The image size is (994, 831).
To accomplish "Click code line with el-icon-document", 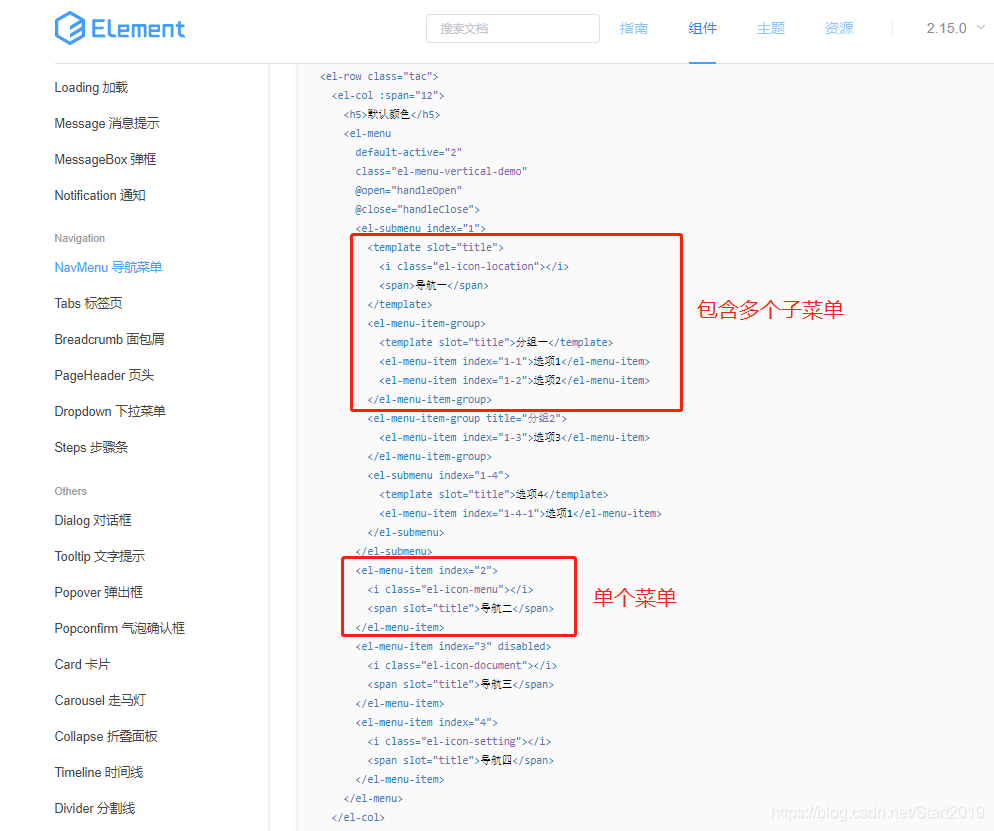I will [462, 666].
